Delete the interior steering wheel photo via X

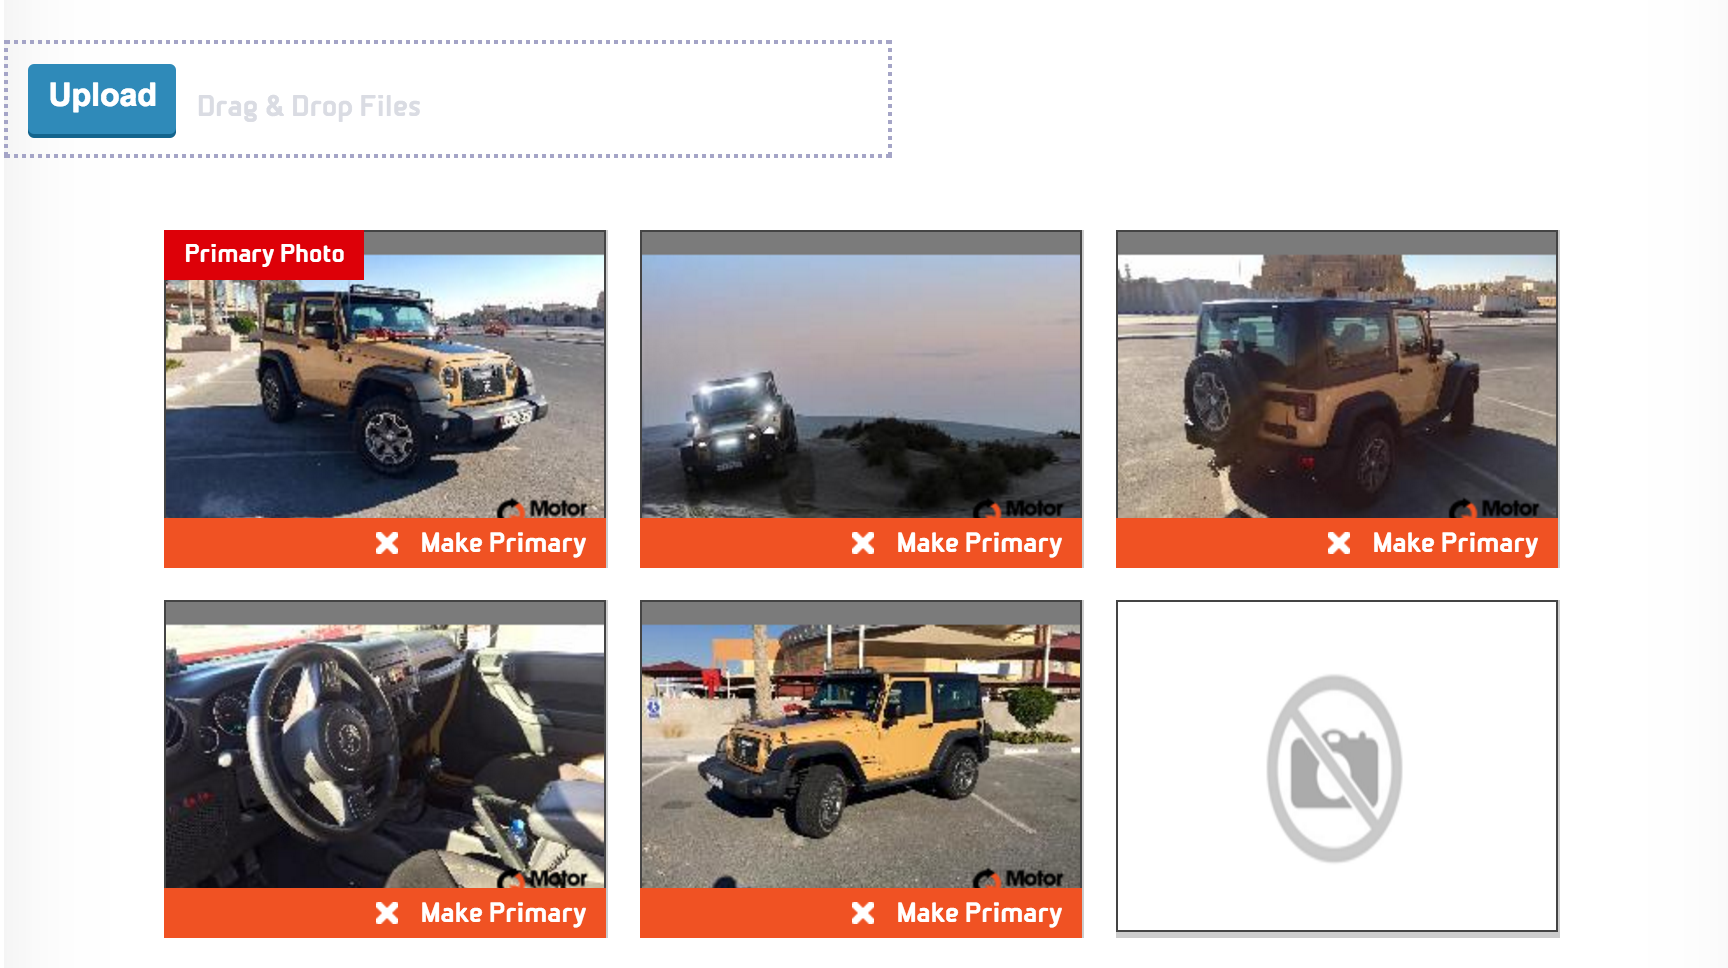[387, 913]
